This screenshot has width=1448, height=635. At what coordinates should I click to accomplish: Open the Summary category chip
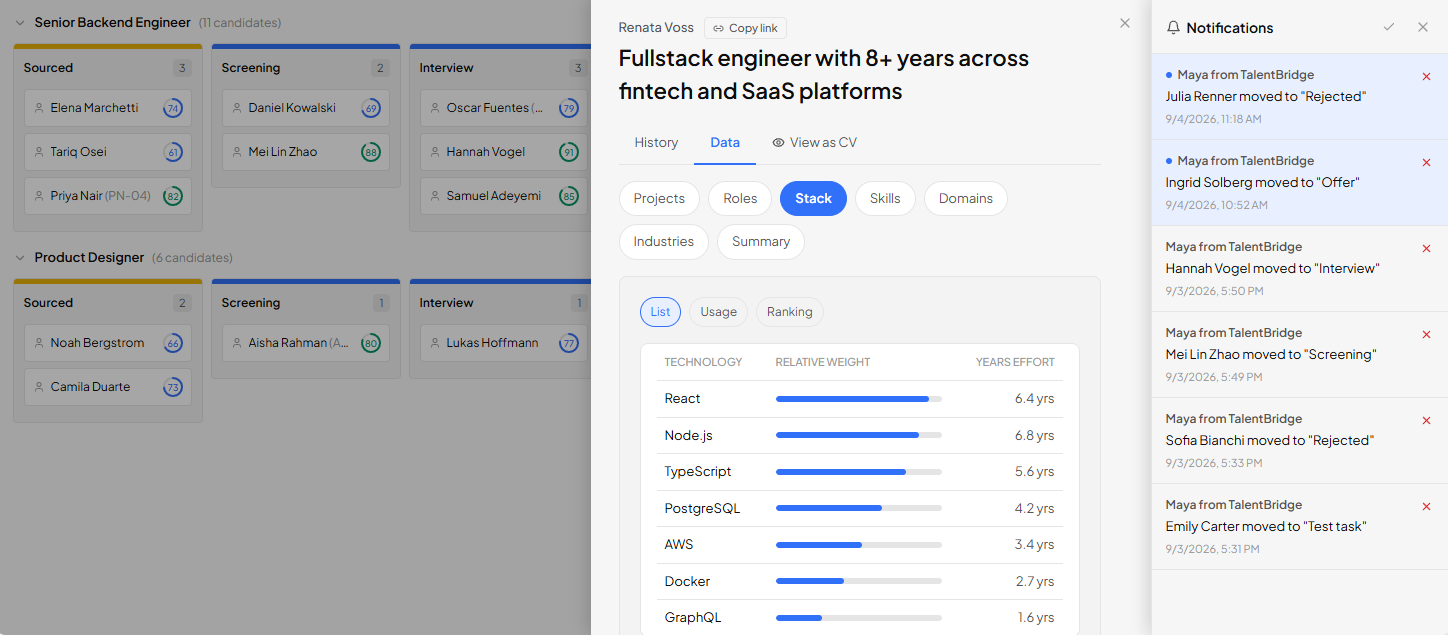(x=761, y=241)
